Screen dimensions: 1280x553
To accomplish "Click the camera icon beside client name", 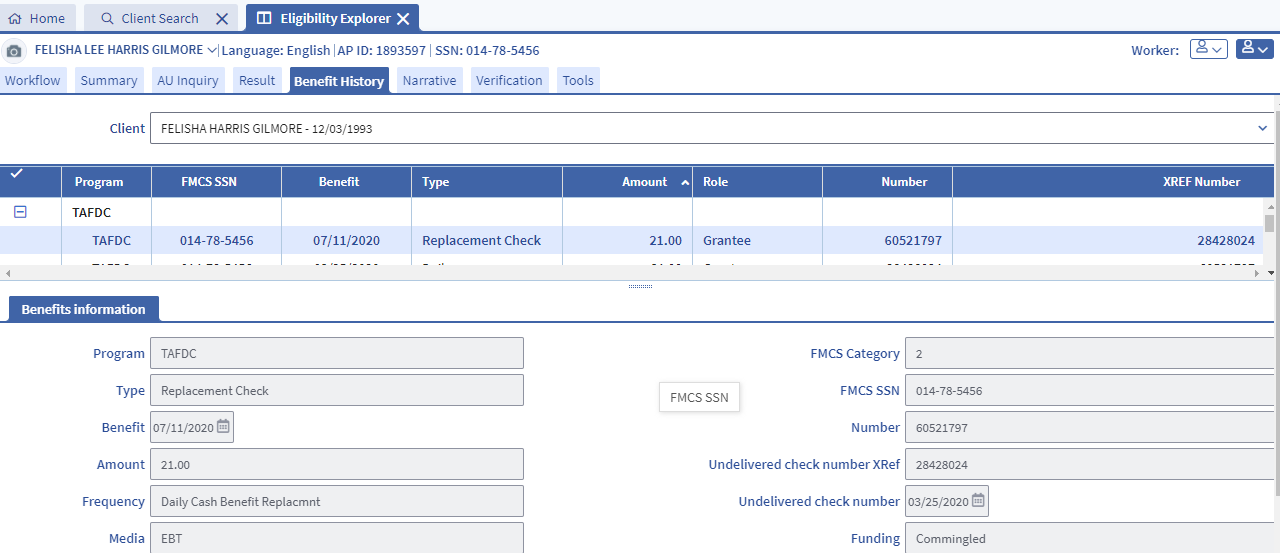I will pos(14,51).
